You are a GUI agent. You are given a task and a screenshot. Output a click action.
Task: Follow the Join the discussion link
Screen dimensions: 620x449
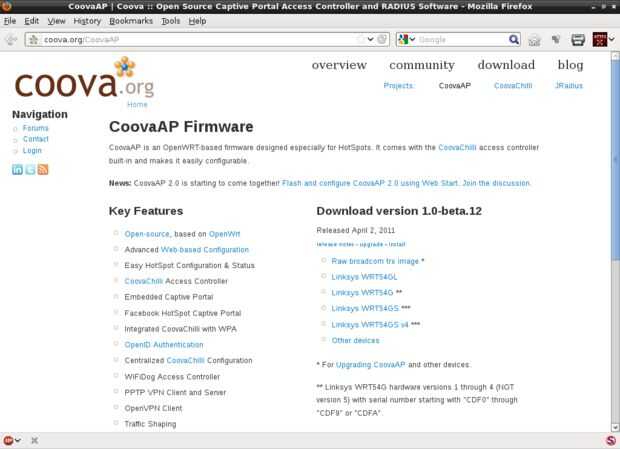coord(496,183)
